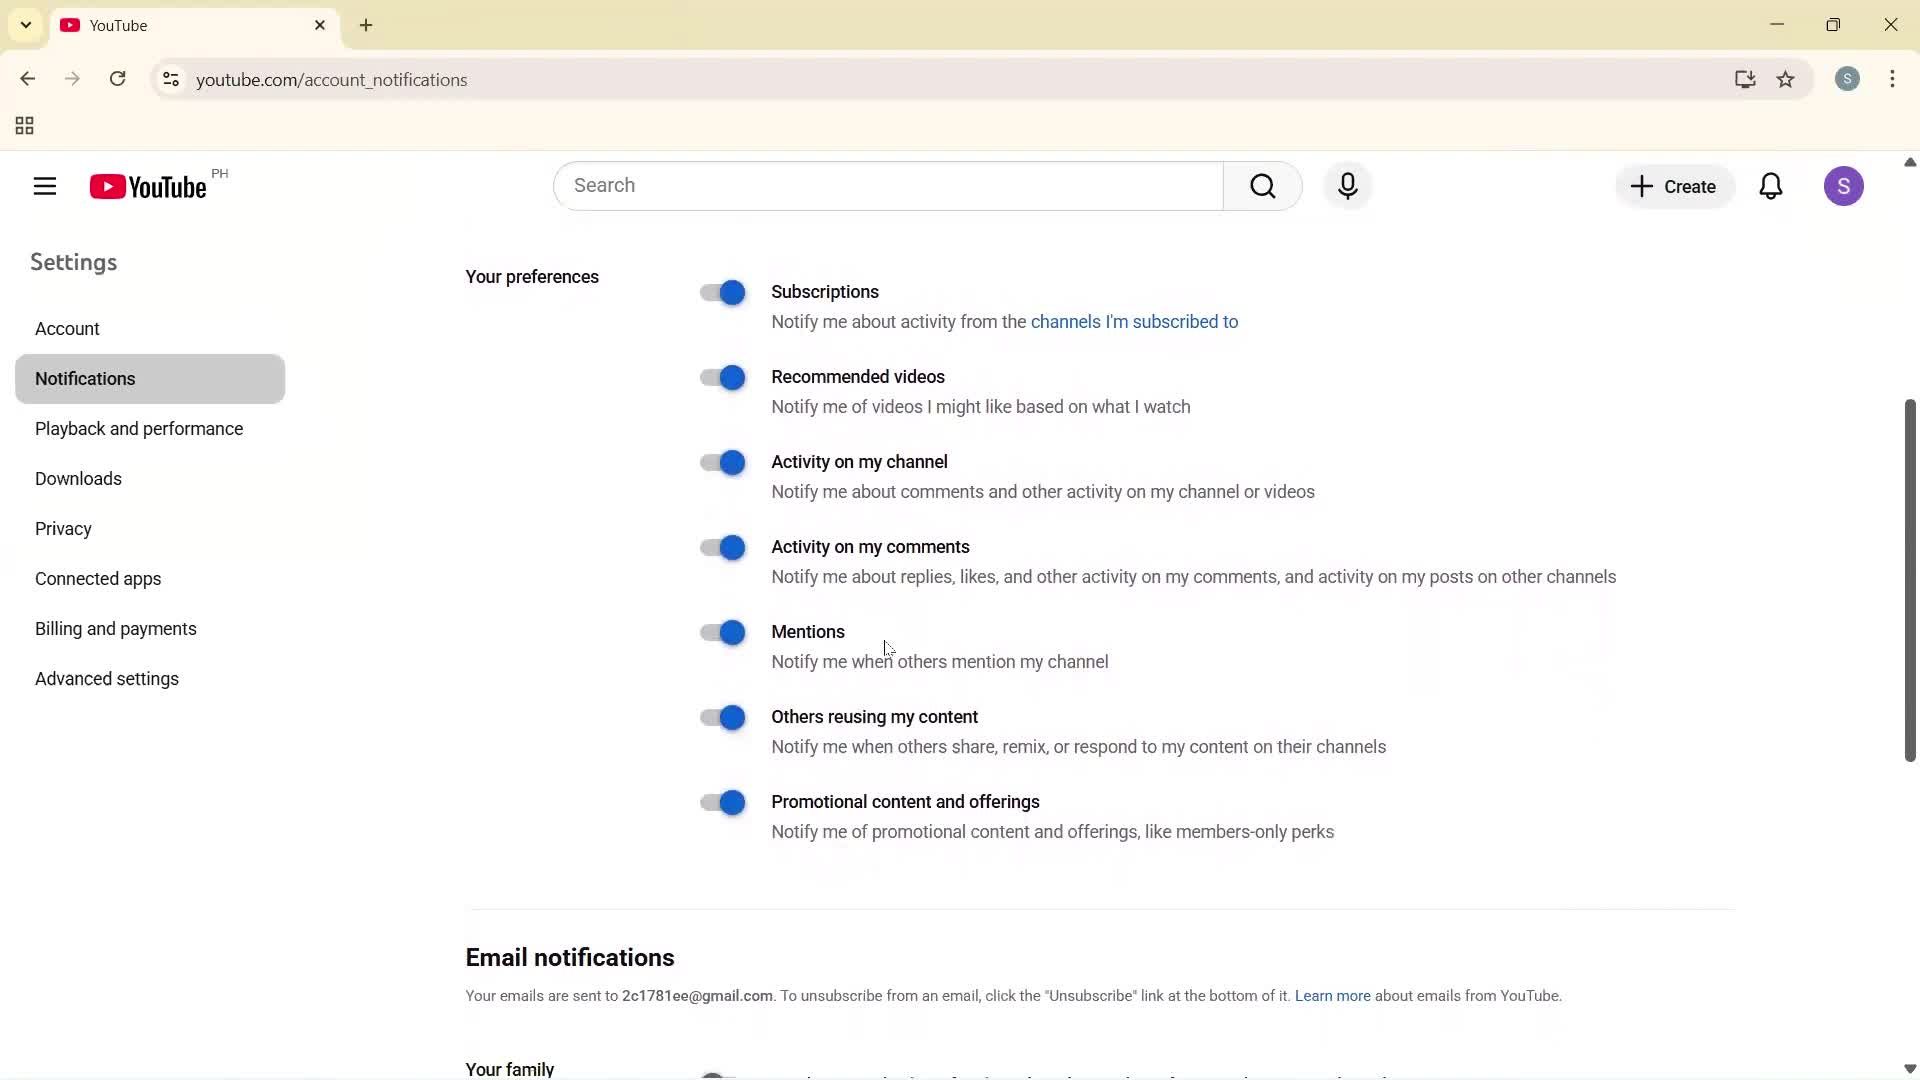The height and width of the screenshot is (1080, 1920).
Task: Open the hamburger navigation menu
Action: coord(44,186)
